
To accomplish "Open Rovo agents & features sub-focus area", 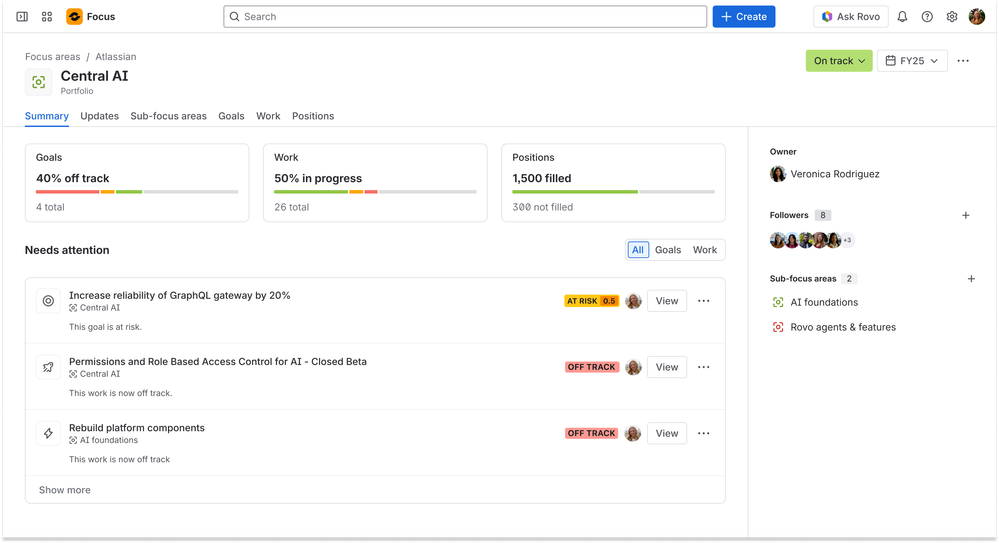I will coord(843,327).
